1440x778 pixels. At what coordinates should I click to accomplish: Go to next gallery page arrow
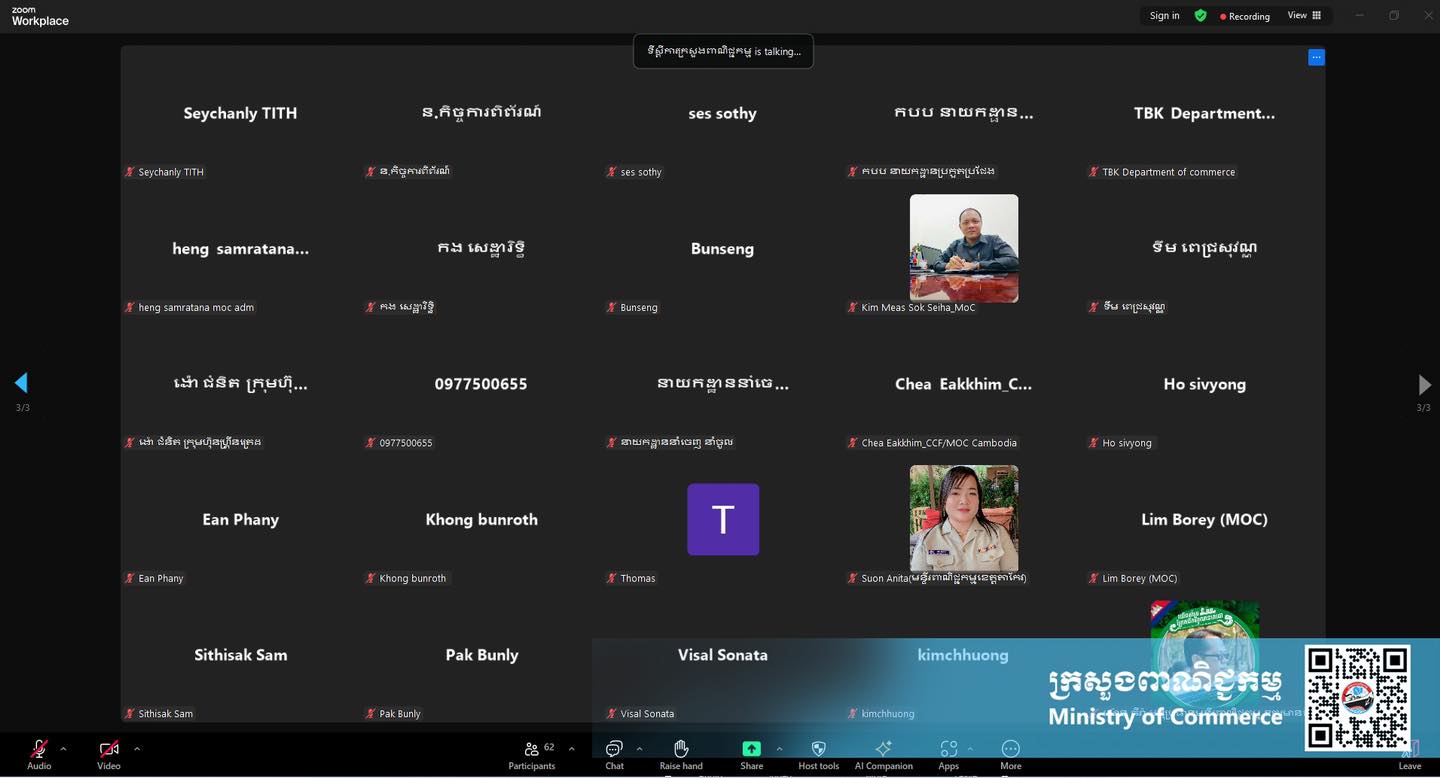1424,384
